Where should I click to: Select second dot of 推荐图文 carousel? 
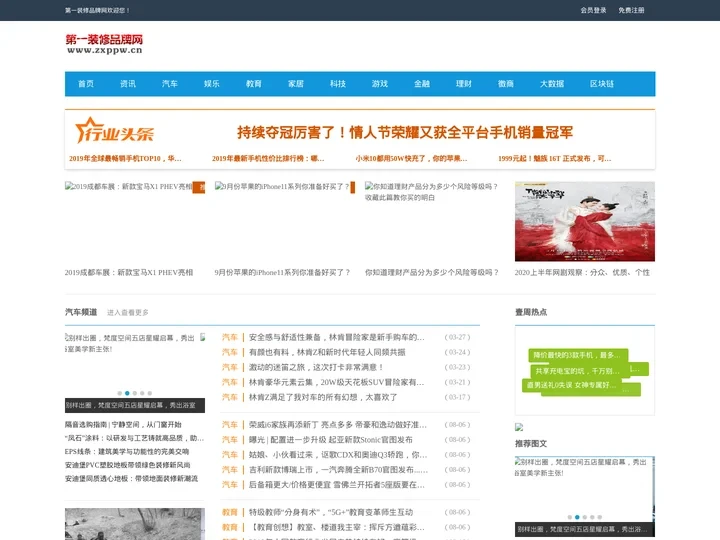(577, 517)
